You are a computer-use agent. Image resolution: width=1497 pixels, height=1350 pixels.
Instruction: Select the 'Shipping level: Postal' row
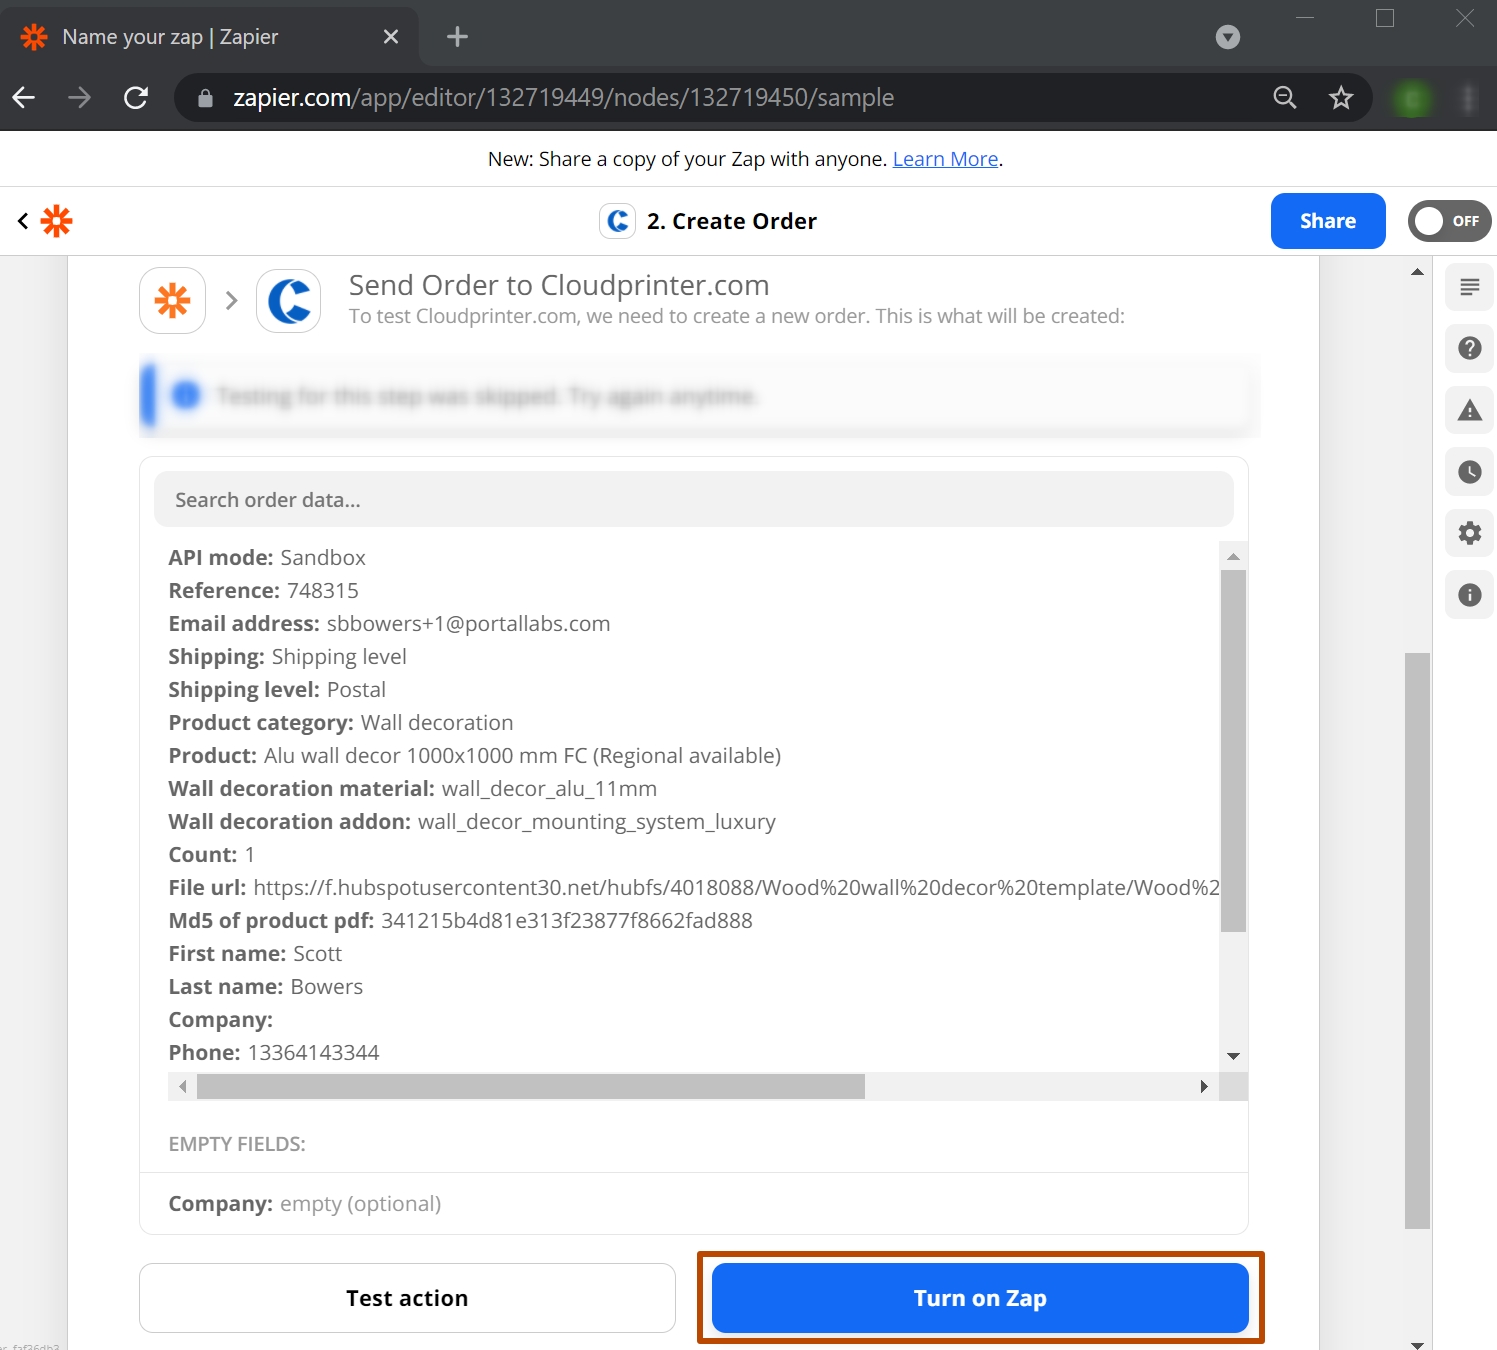click(277, 689)
